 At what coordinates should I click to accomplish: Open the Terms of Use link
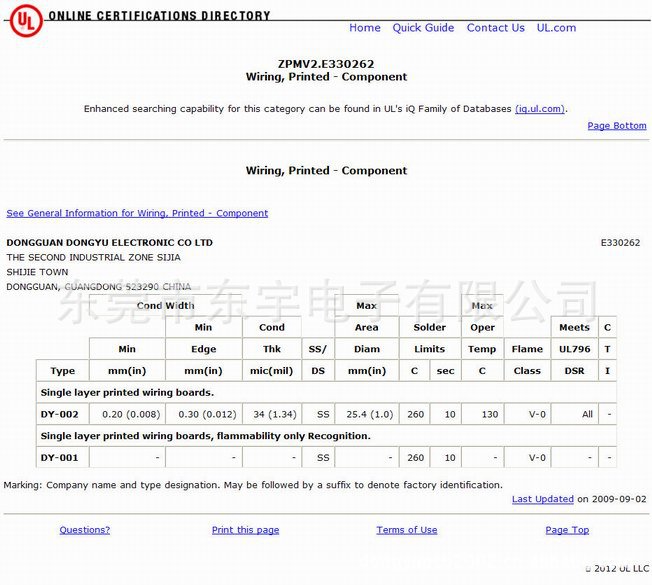click(x=407, y=530)
